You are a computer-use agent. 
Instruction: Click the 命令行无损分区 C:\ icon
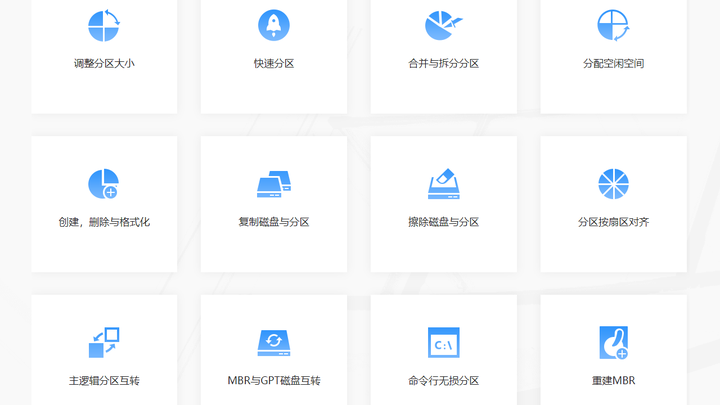click(x=444, y=343)
